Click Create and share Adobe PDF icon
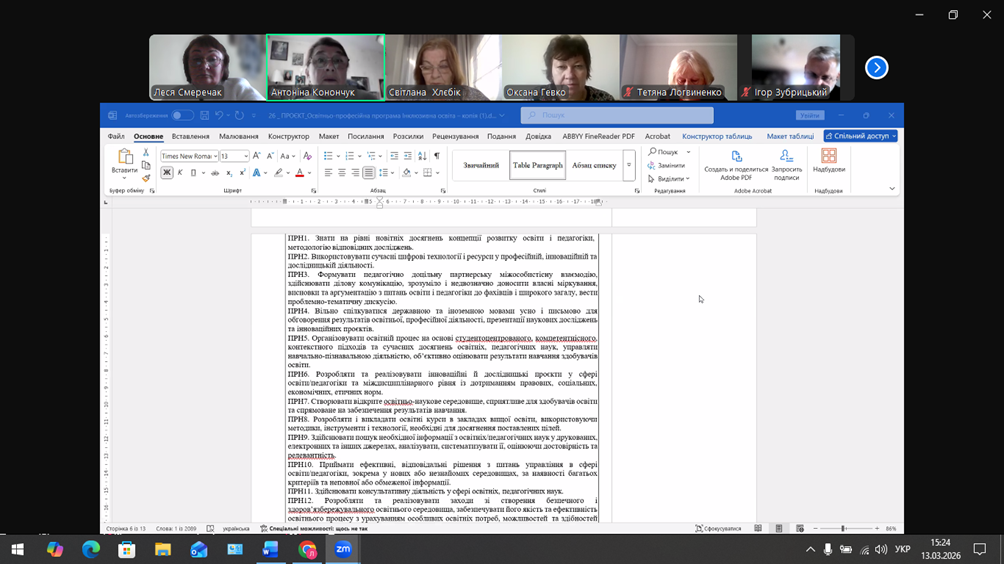The width and height of the screenshot is (1004, 564). 736,162
